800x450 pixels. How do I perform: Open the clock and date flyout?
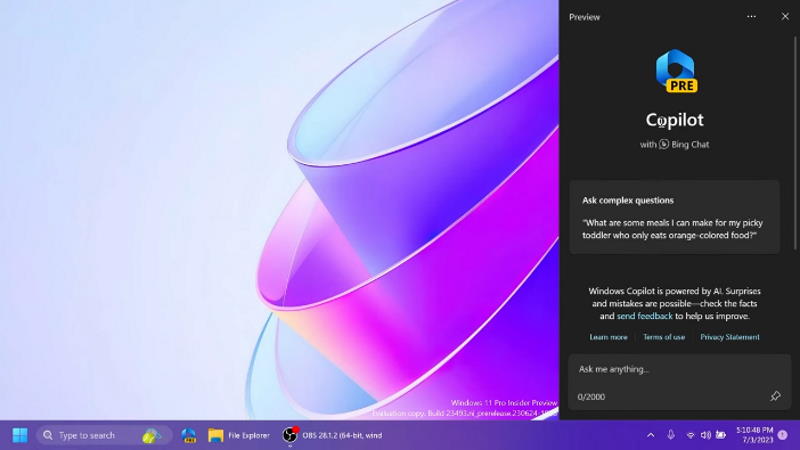755,435
